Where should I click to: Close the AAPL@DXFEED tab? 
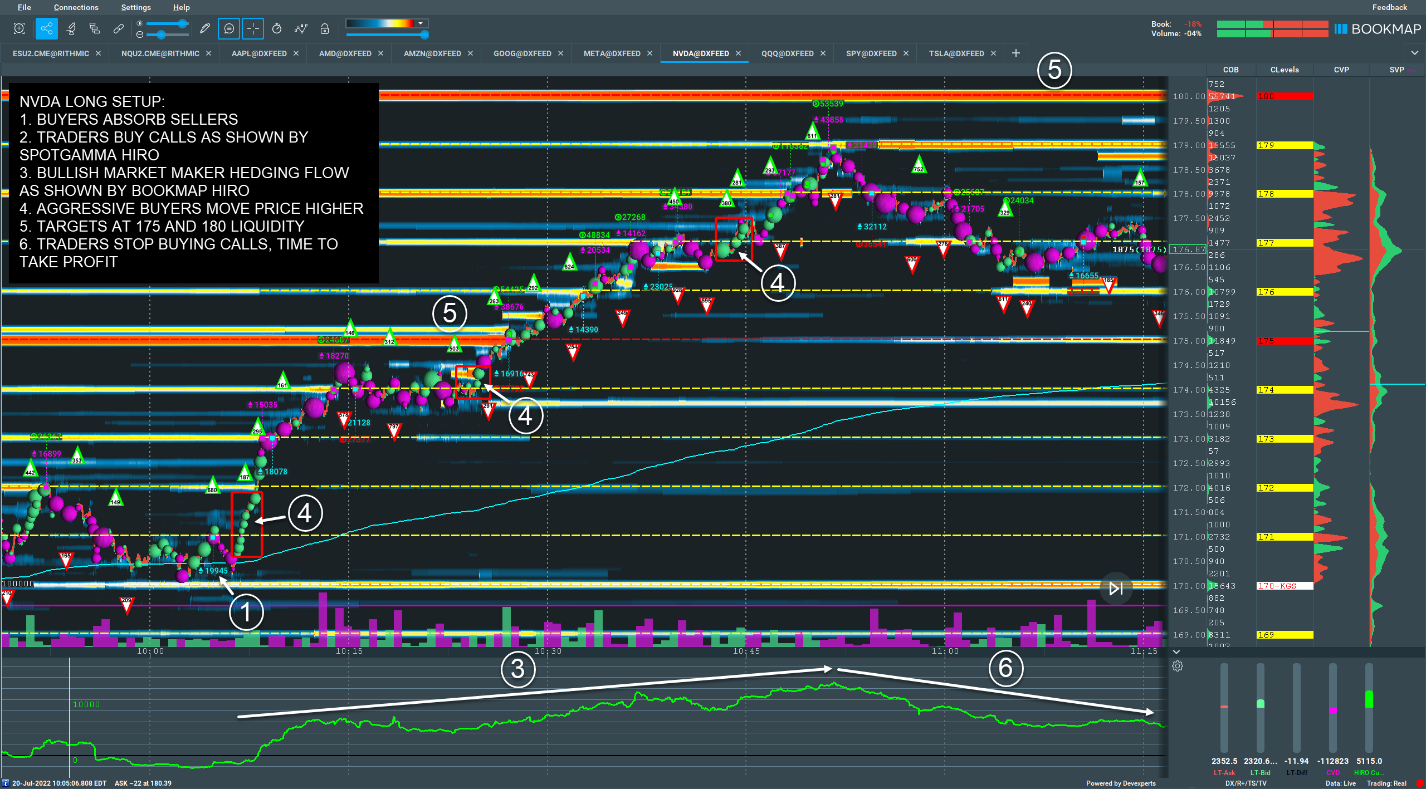[x=297, y=53]
